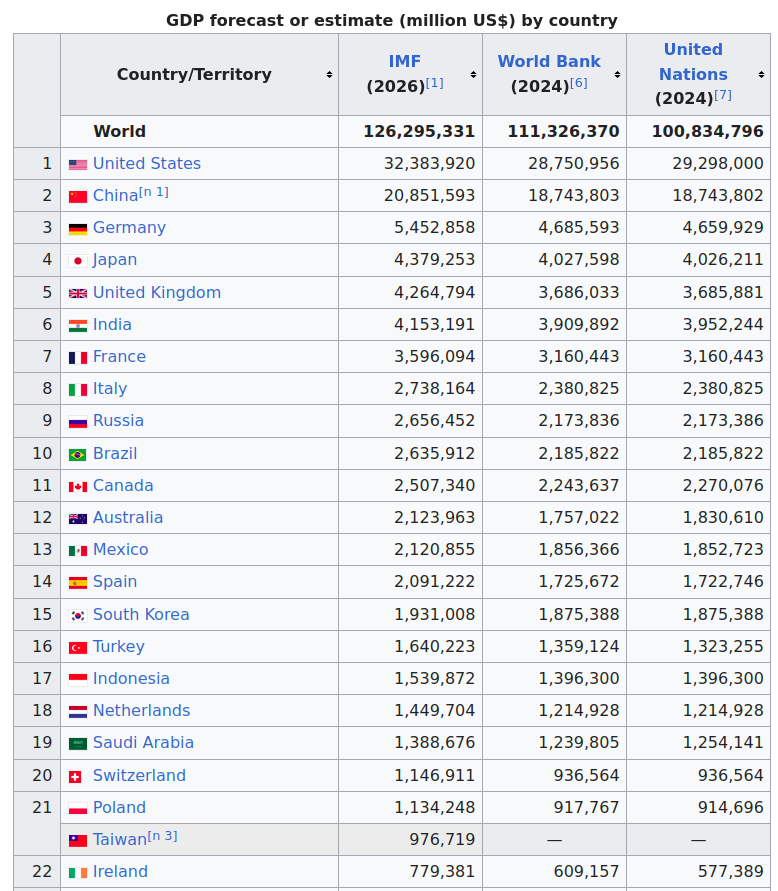Sort table by Country/Territory column arrows
The height and width of the screenshot is (891, 778).
point(329,74)
